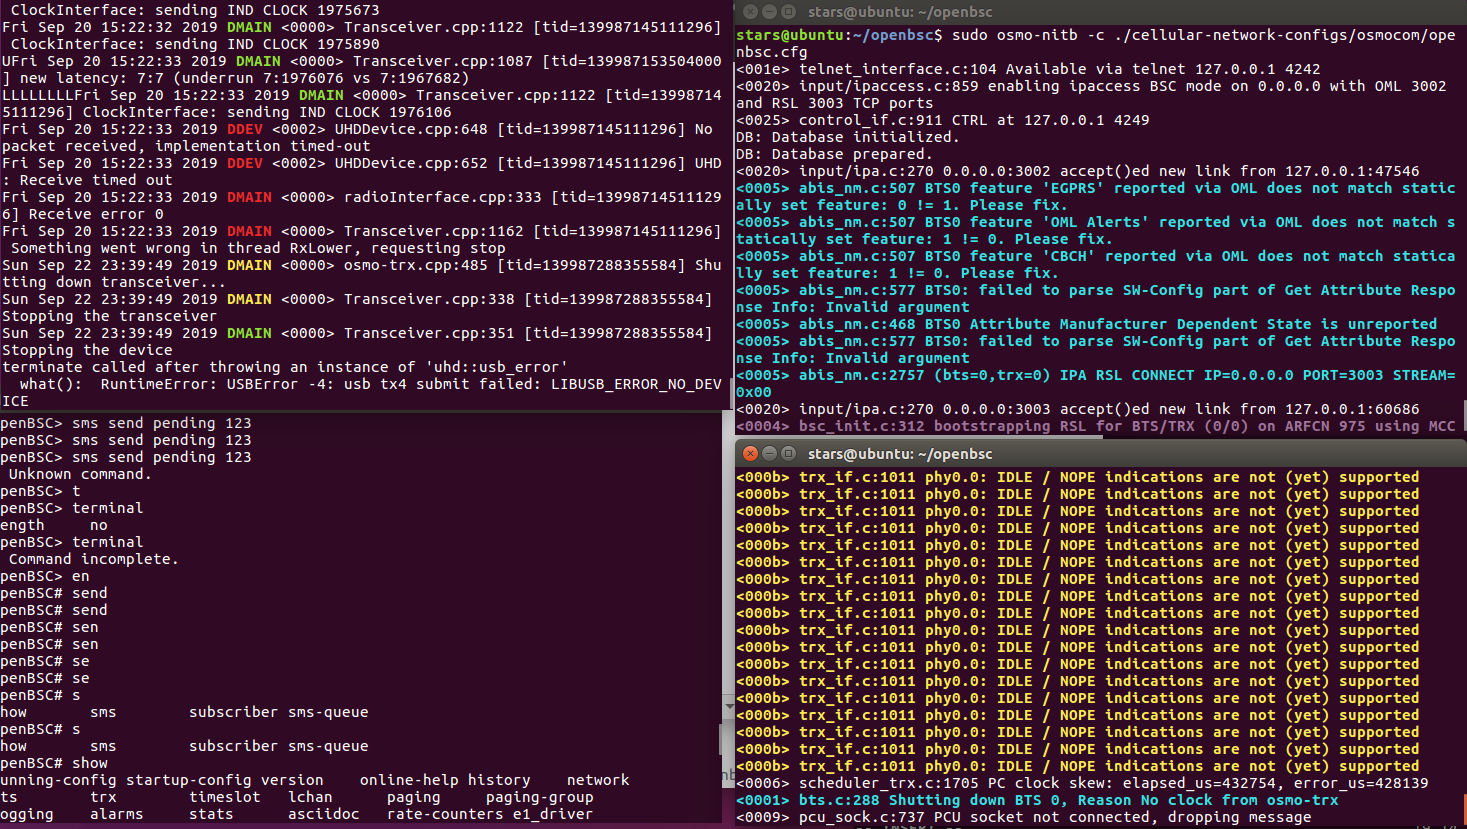Maximize the lower openbsc terminal window
This screenshot has width=1467, height=829.
(787, 454)
